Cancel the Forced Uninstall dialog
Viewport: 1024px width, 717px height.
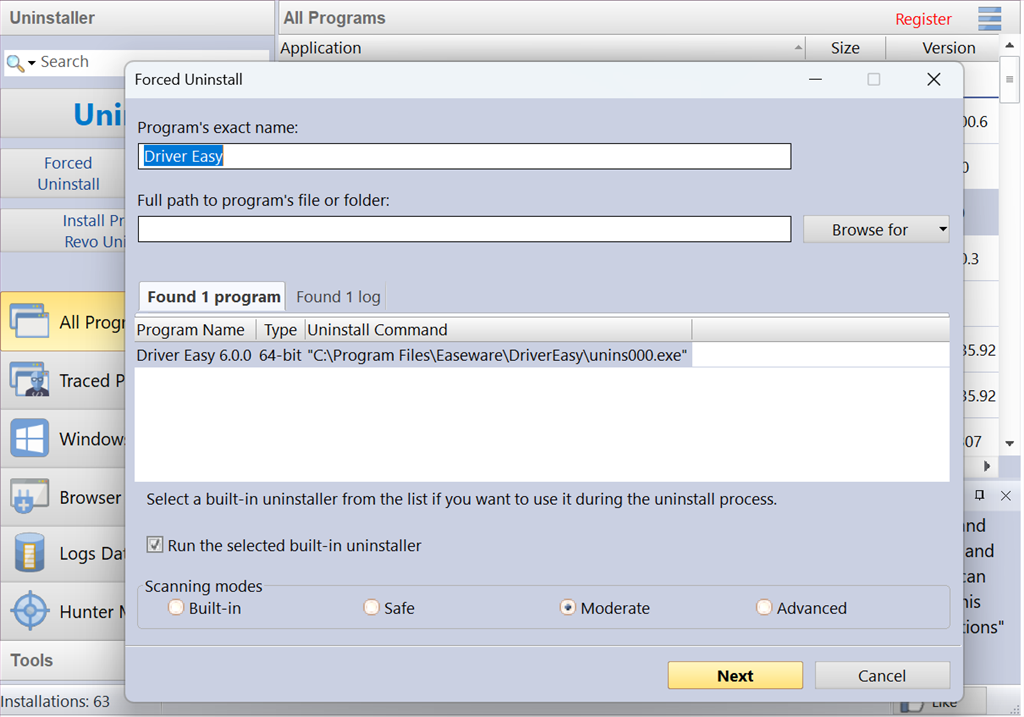coord(882,675)
